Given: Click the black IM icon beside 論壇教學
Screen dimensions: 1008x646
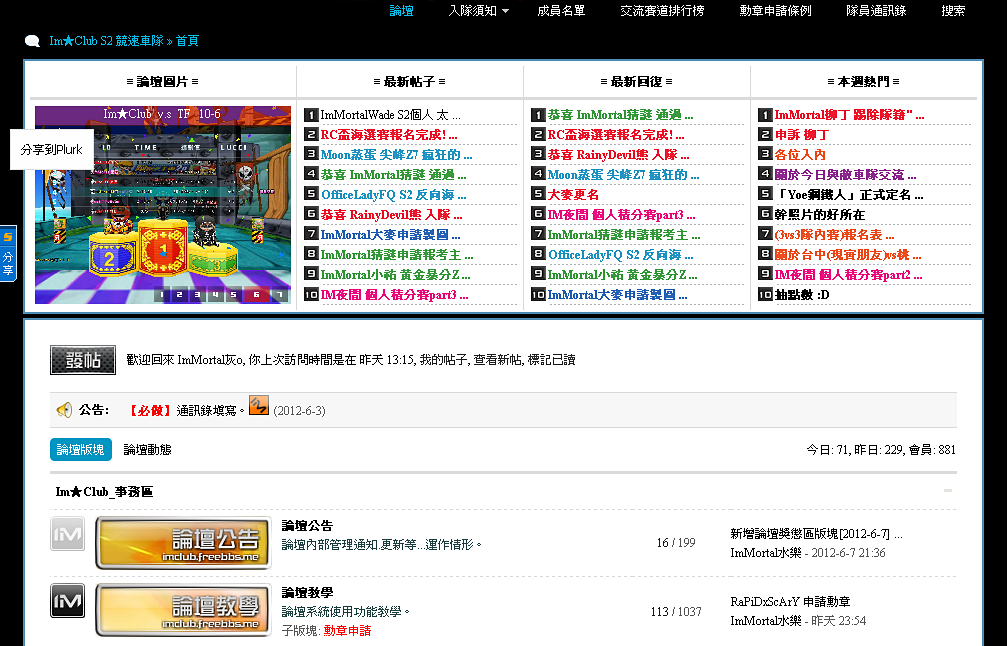Looking at the screenshot, I should click(68, 600).
